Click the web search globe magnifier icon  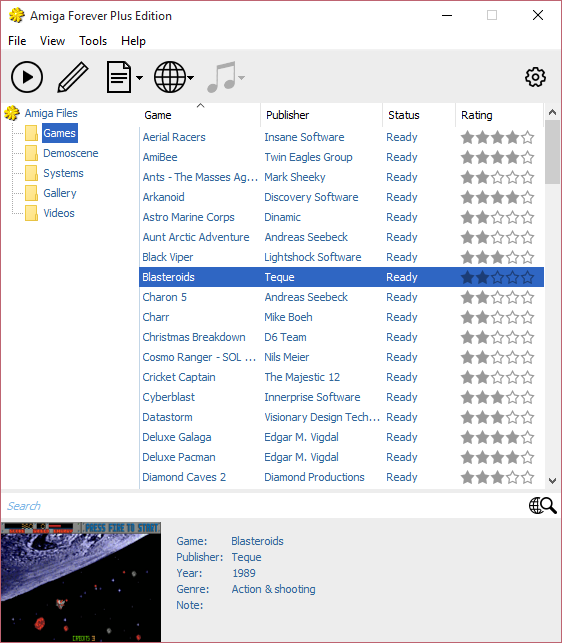(x=542, y=506)
